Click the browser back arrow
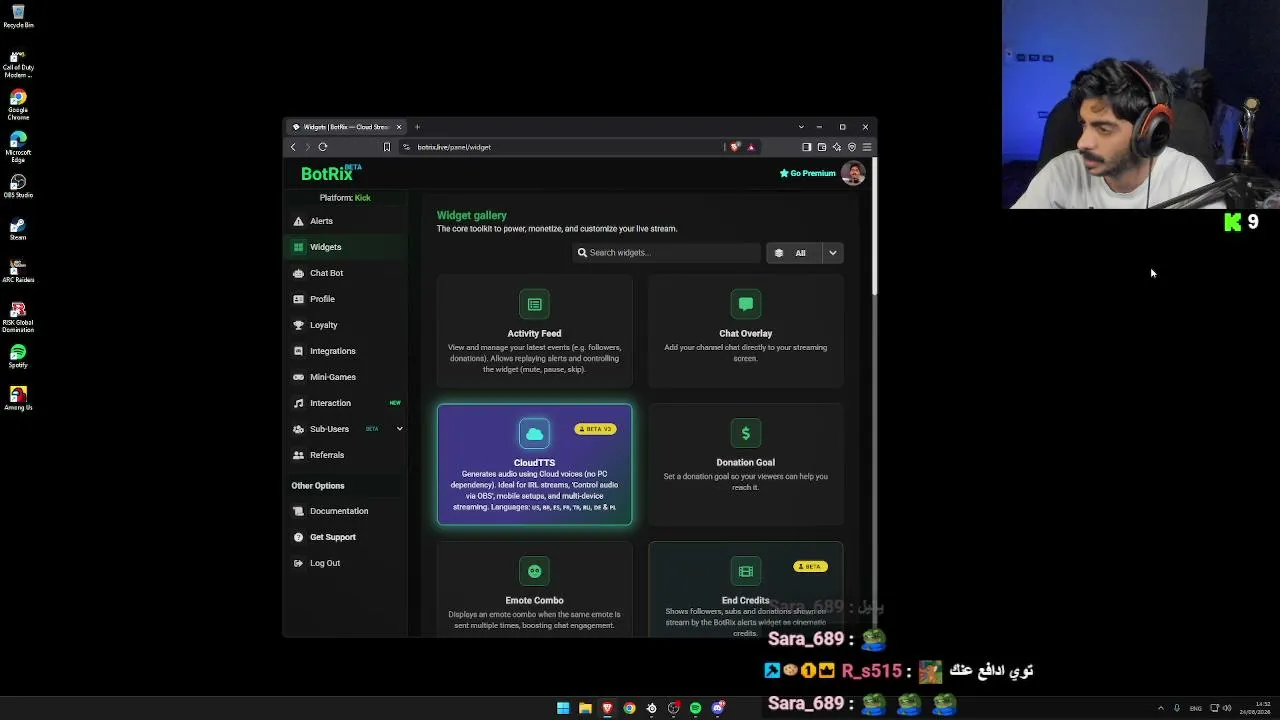 tap(293, 147)
